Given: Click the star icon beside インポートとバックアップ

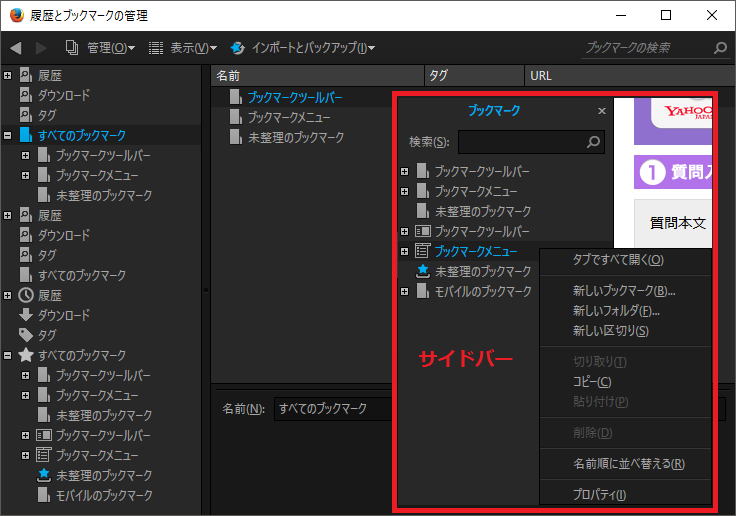Looking at the screenshot, I should tap(238, 47).
